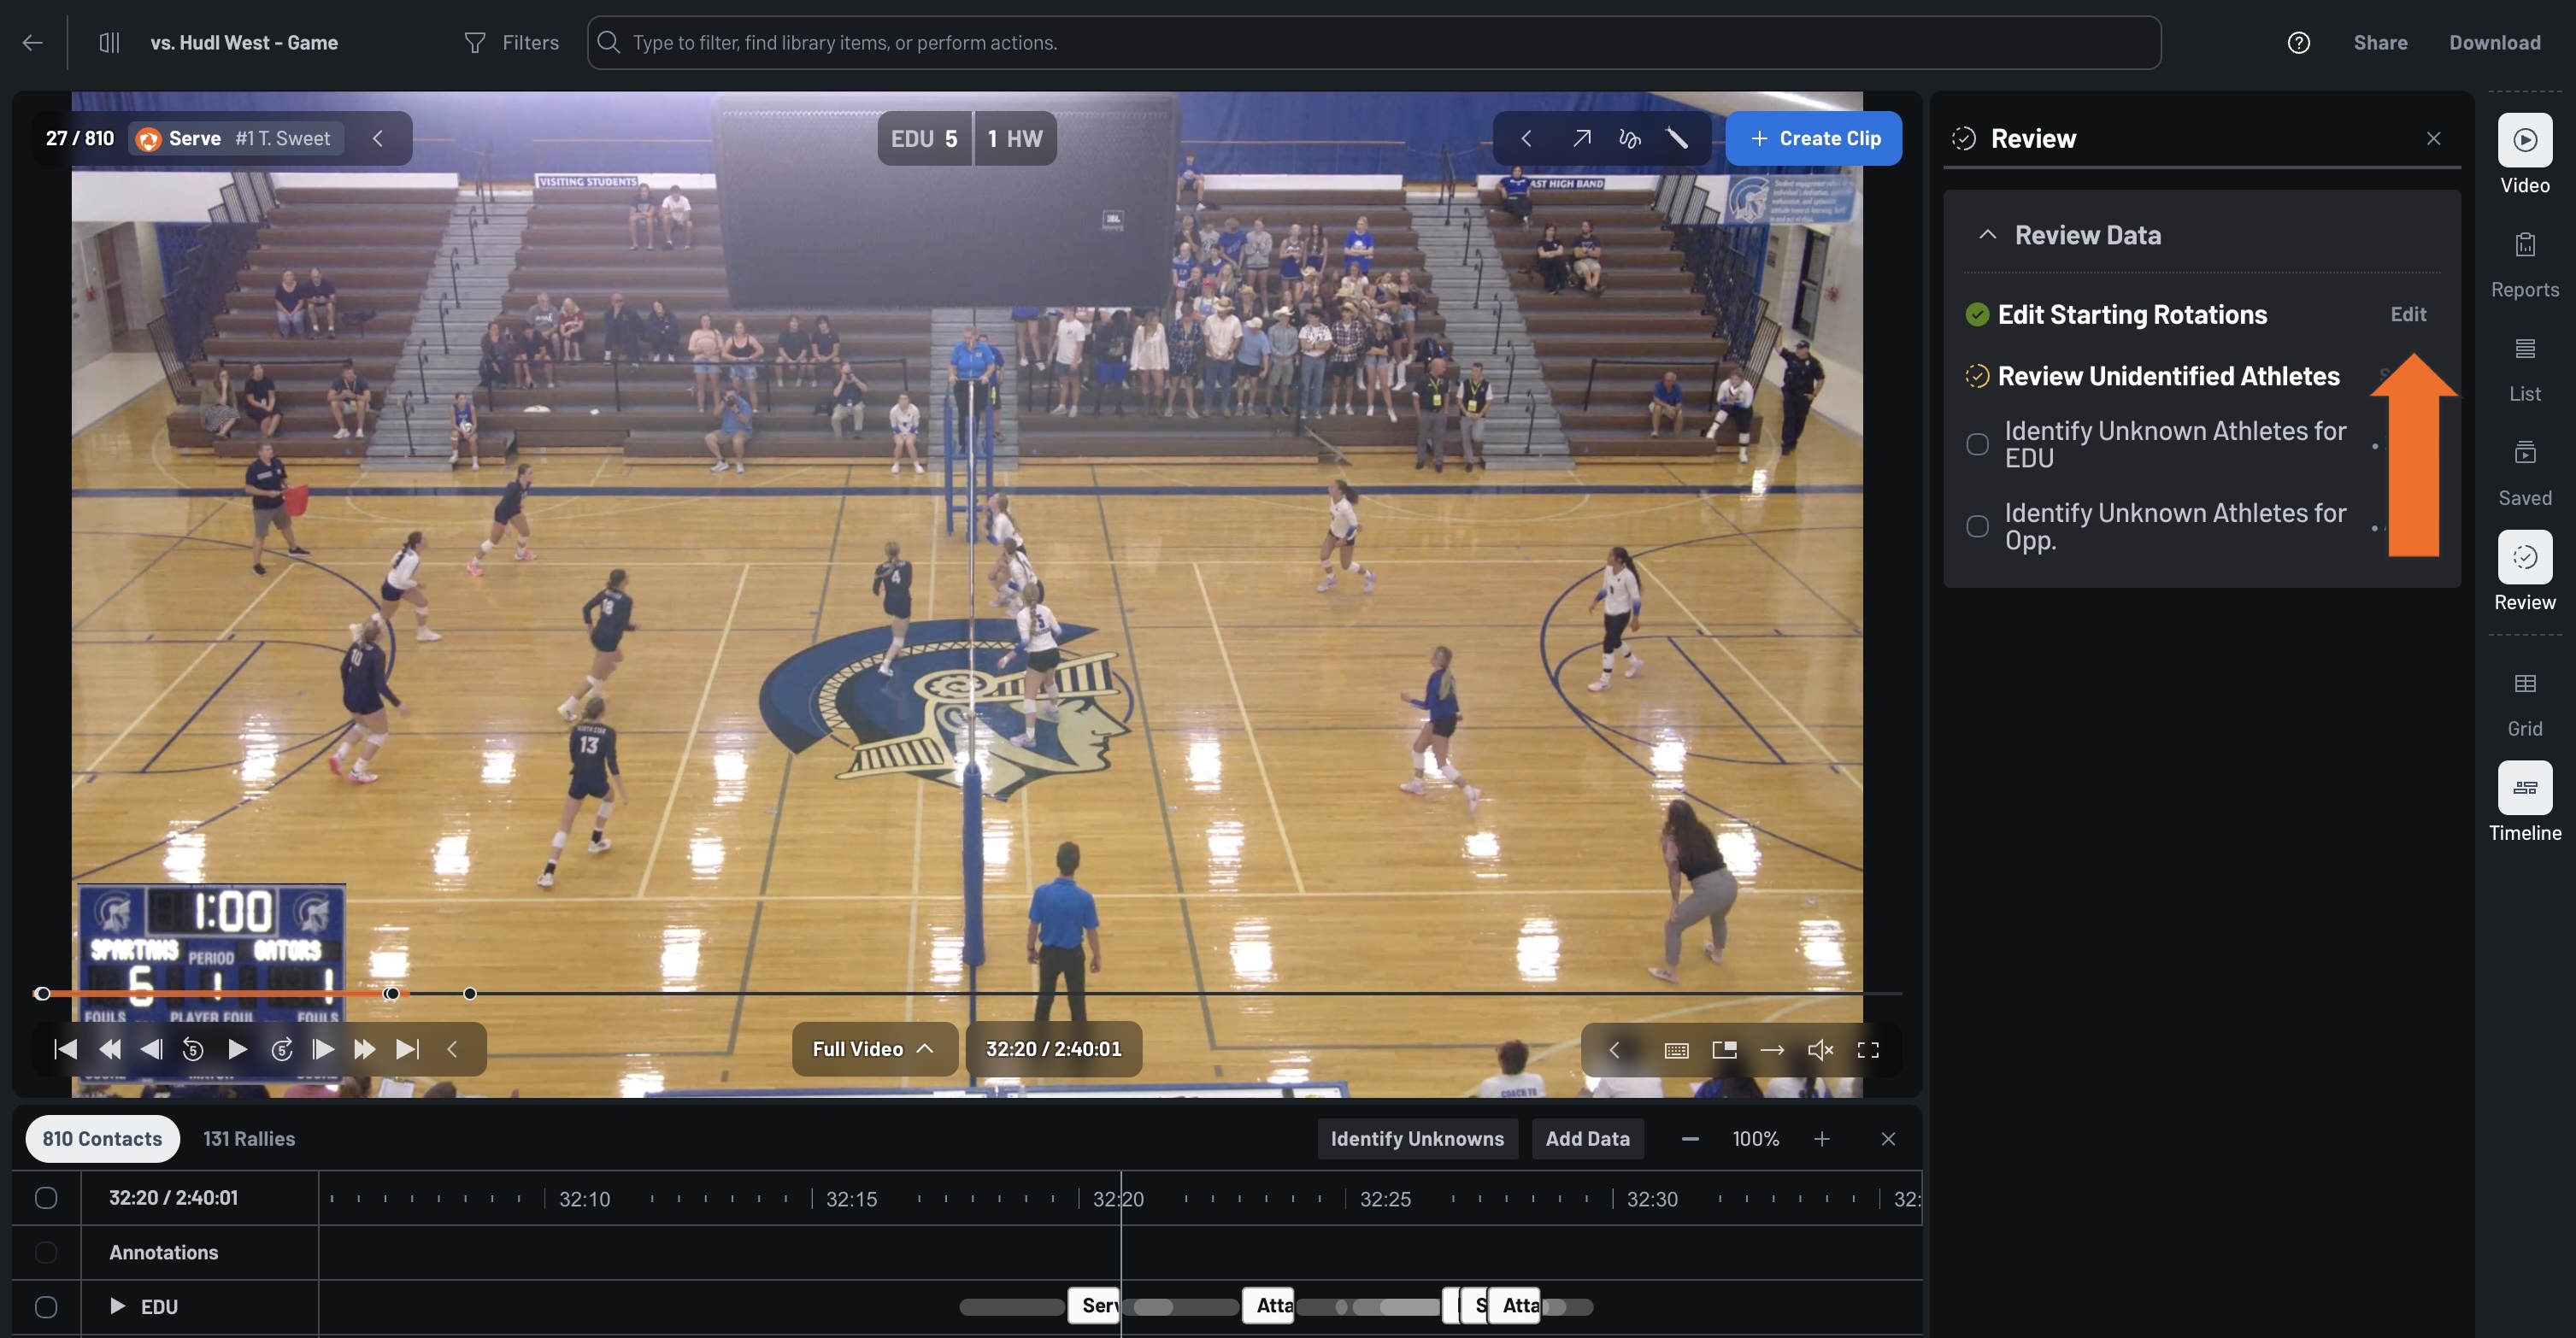Open the Grid view icon
The width and height of the screenshot is (2576, 1338).
2524,684
